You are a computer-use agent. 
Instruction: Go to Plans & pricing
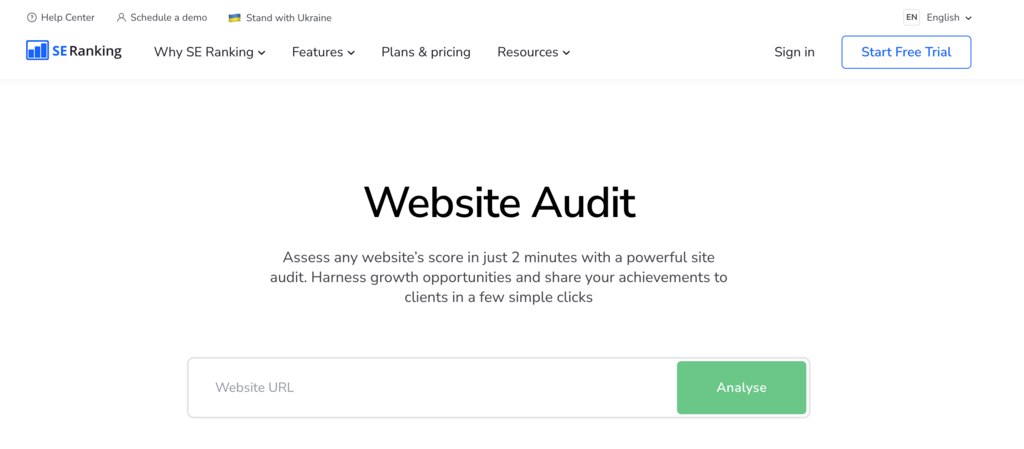[426, 52]
